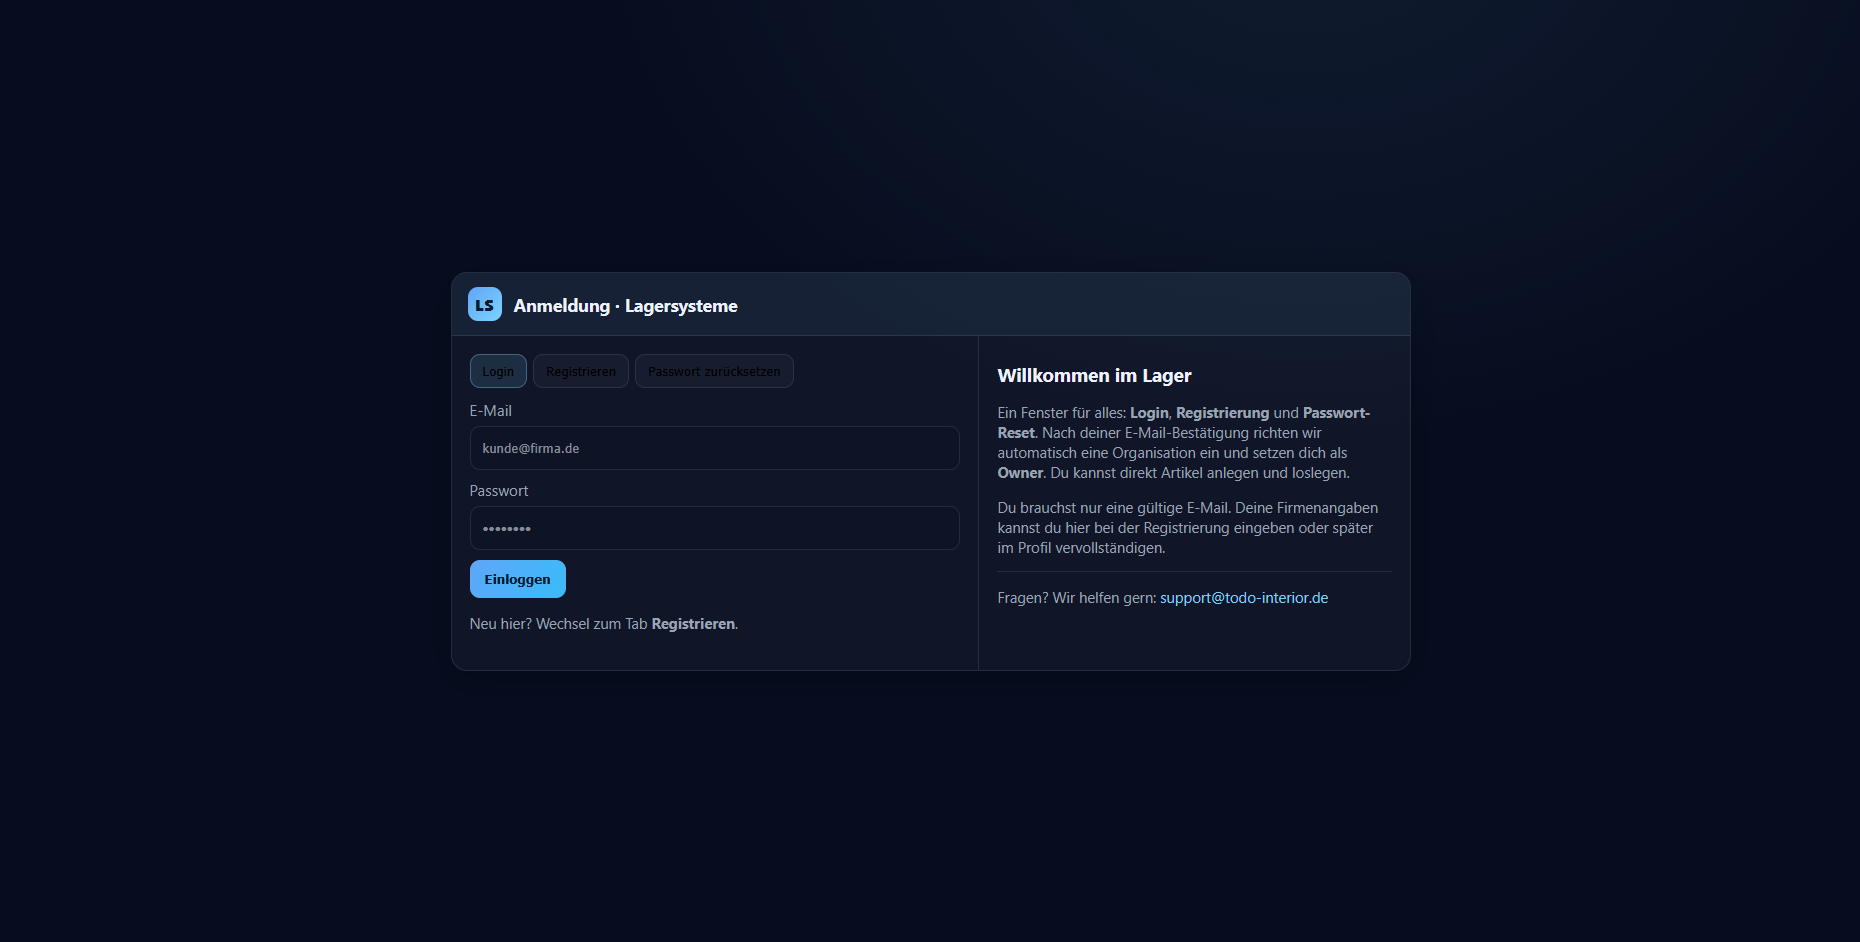Click the LS logo icon

point(485,305)
